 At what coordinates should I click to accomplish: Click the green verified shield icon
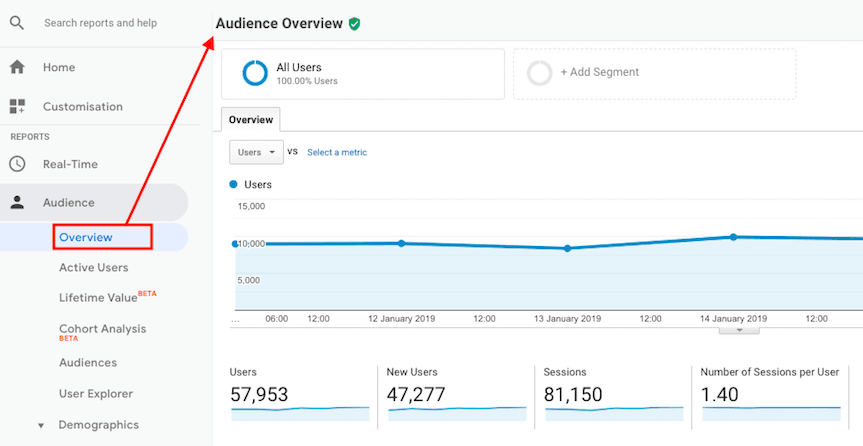[x=355, y=23]
